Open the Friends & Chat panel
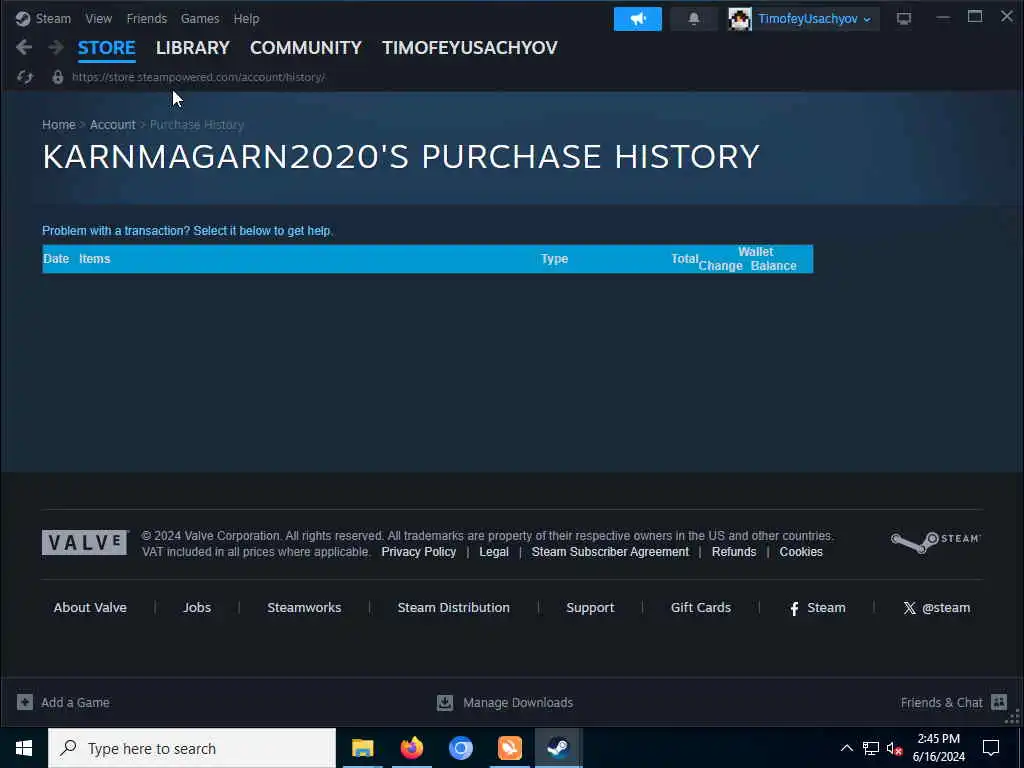1024x768 pixels. tap(953, 702)
